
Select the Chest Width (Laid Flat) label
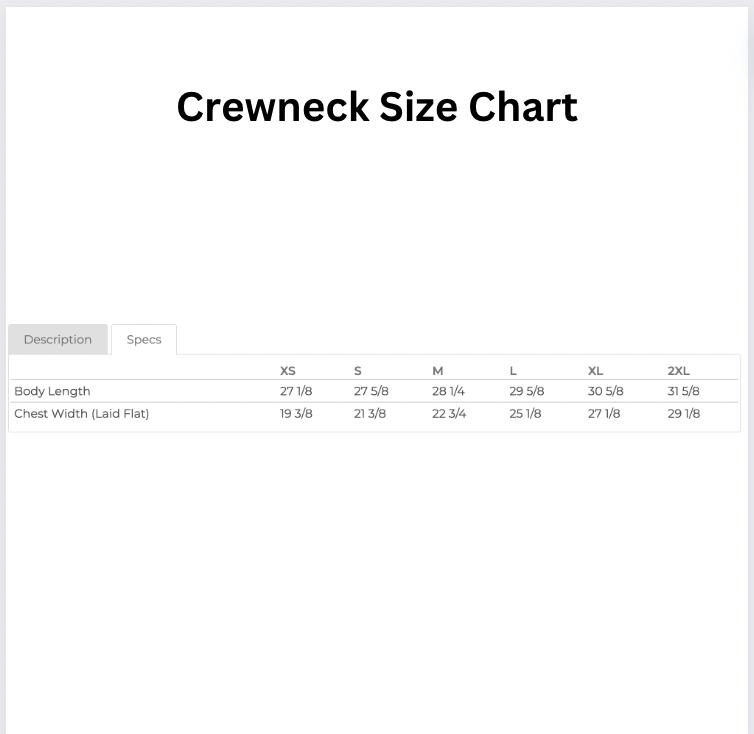coord(82,414)
